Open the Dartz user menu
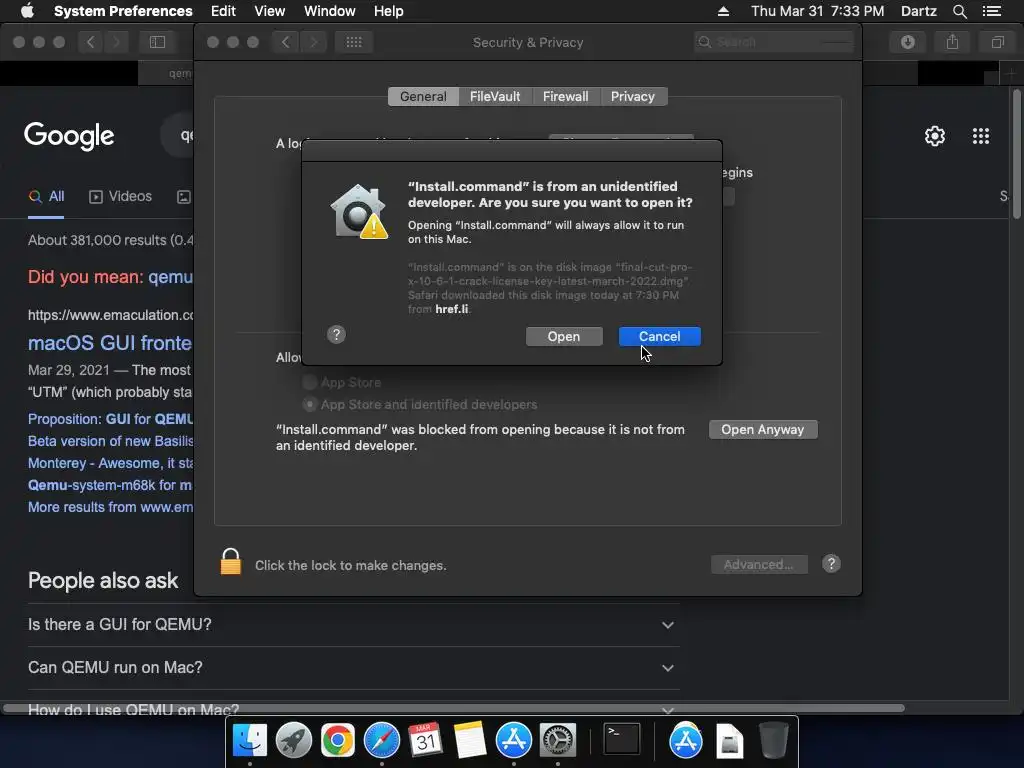 point(918,11)
